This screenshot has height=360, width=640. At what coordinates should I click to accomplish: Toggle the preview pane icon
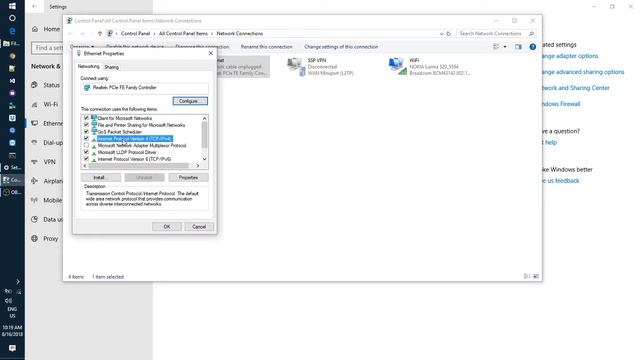tap(518, 47)
